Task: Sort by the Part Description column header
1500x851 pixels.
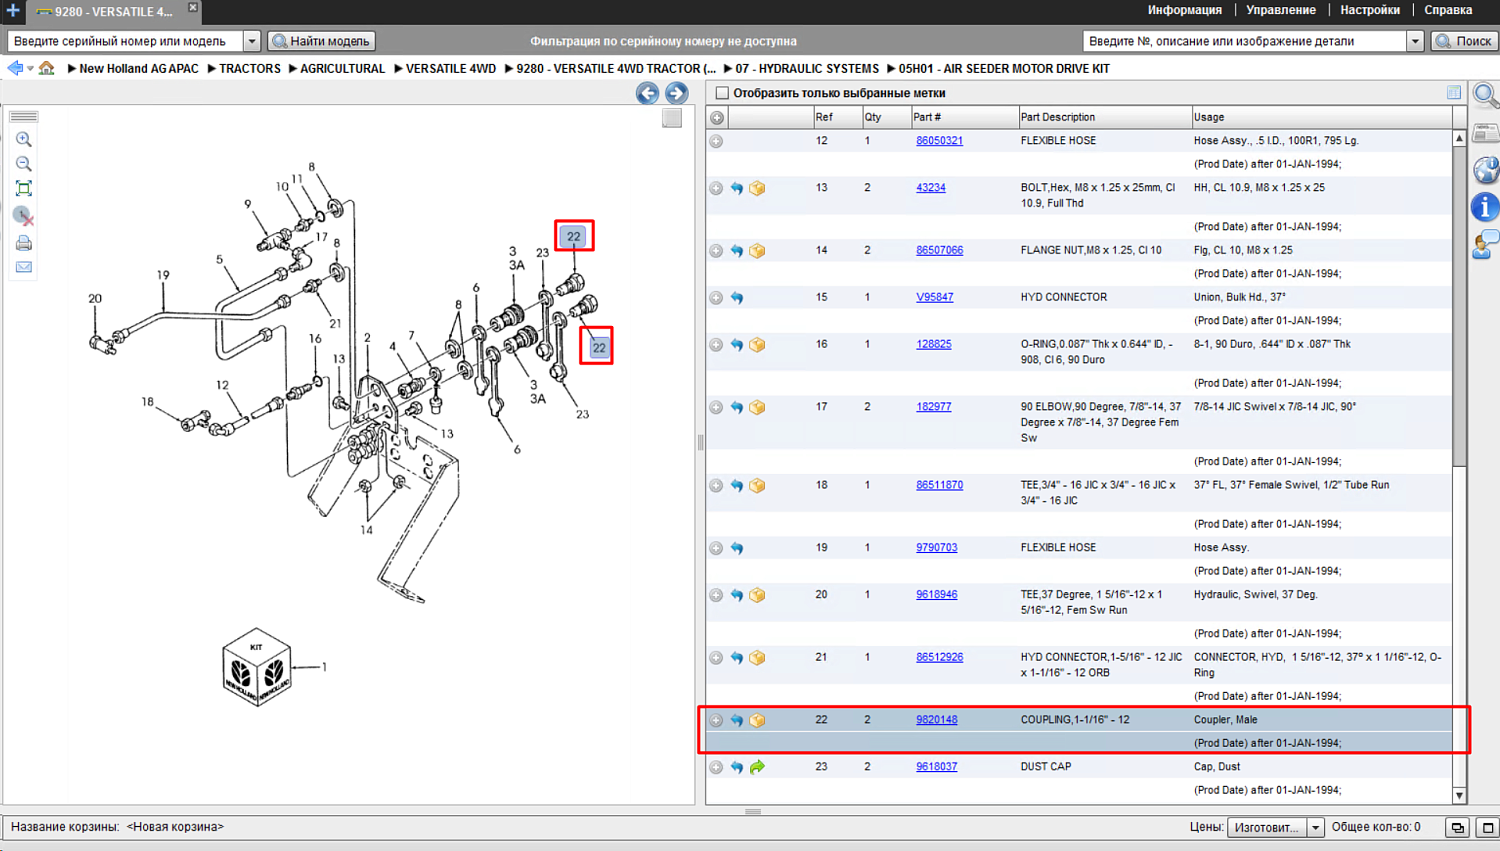Action: click(1105, 117)
